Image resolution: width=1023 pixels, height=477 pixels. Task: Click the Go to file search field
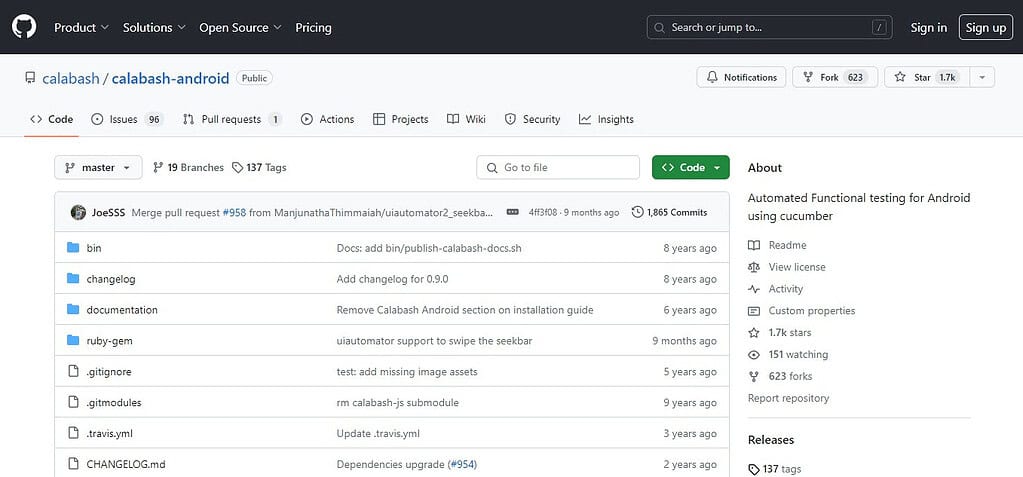pos(558,168)
